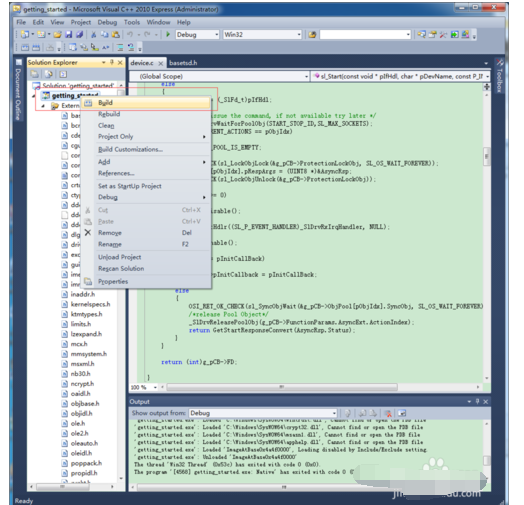The width and height of the screenshot is (524, 505).
Task: Click the Find text input field
Action: point(363,34)
